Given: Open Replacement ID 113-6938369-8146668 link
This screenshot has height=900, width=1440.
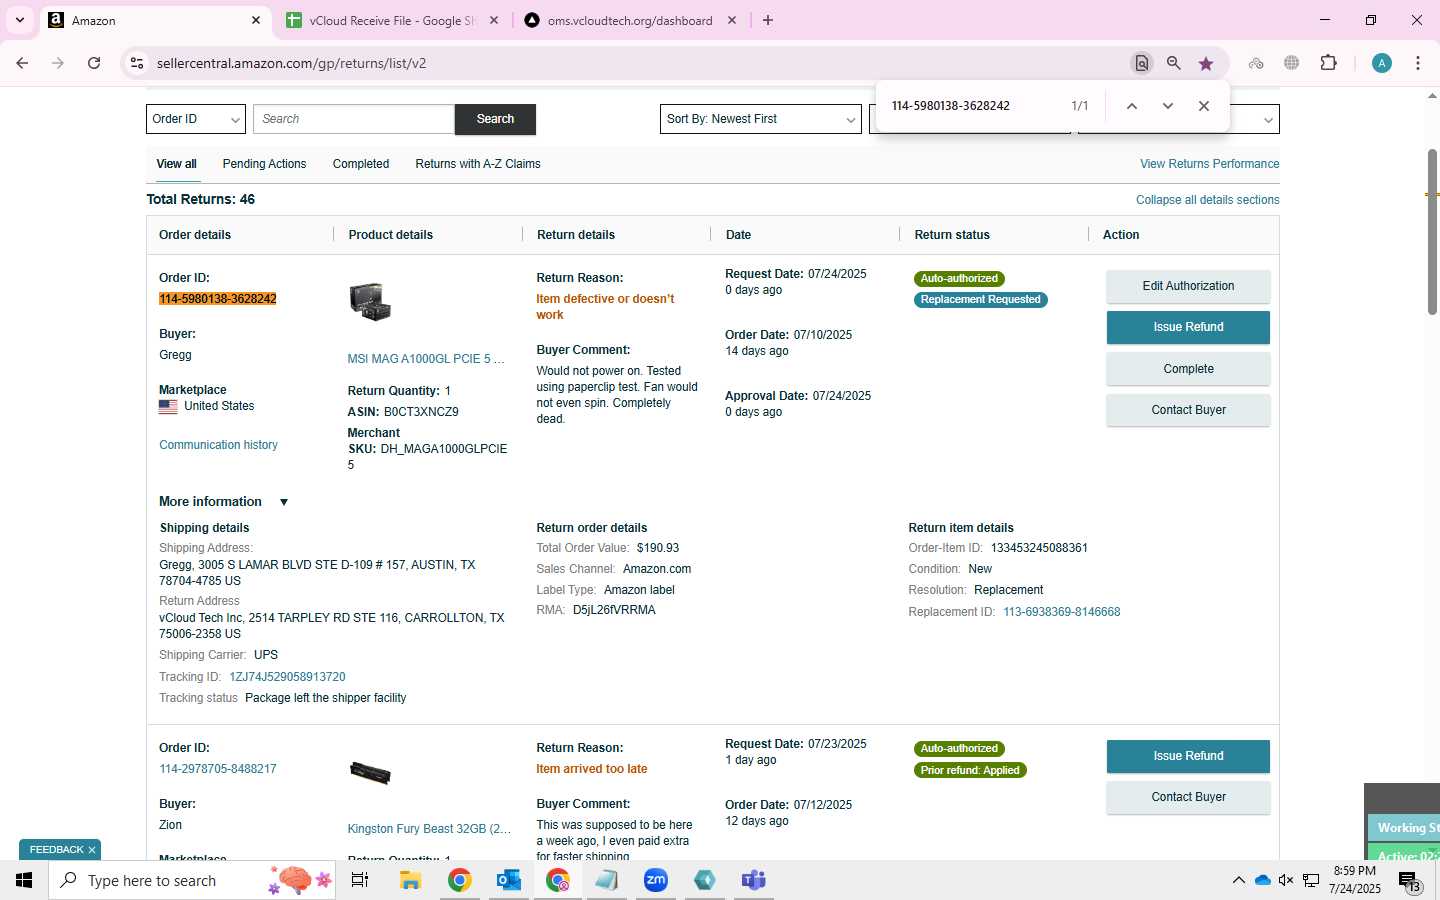Looking at the screenshot, I should 1061,612.
